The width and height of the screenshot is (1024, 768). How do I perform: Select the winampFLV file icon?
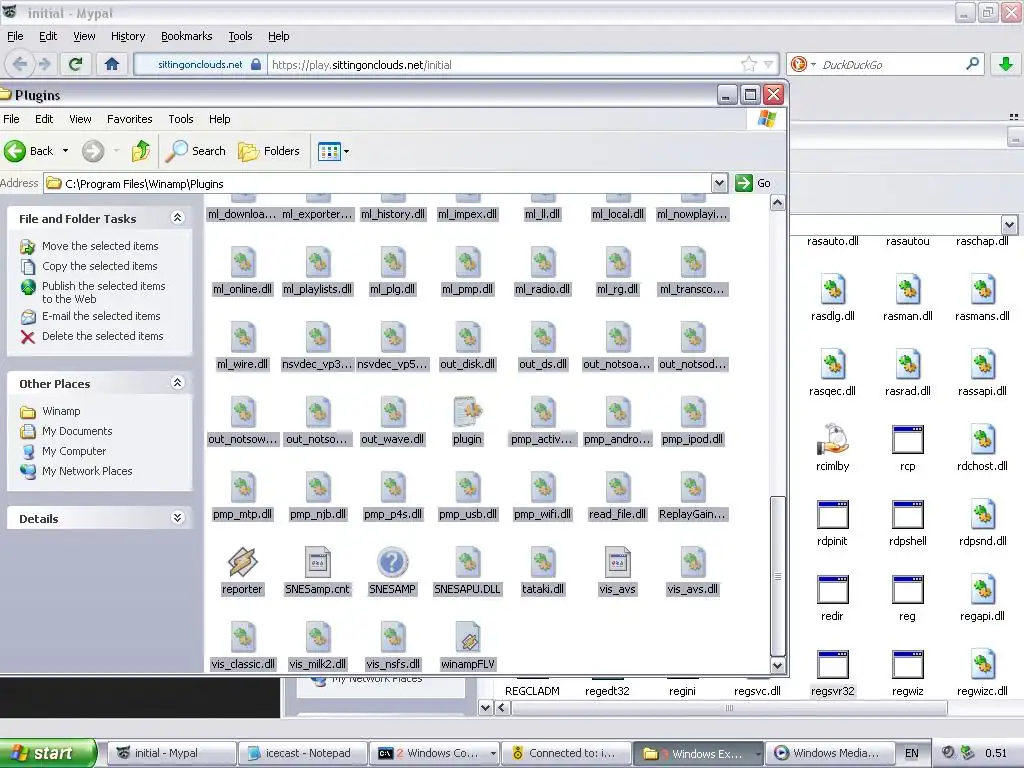tap(468, 637)
